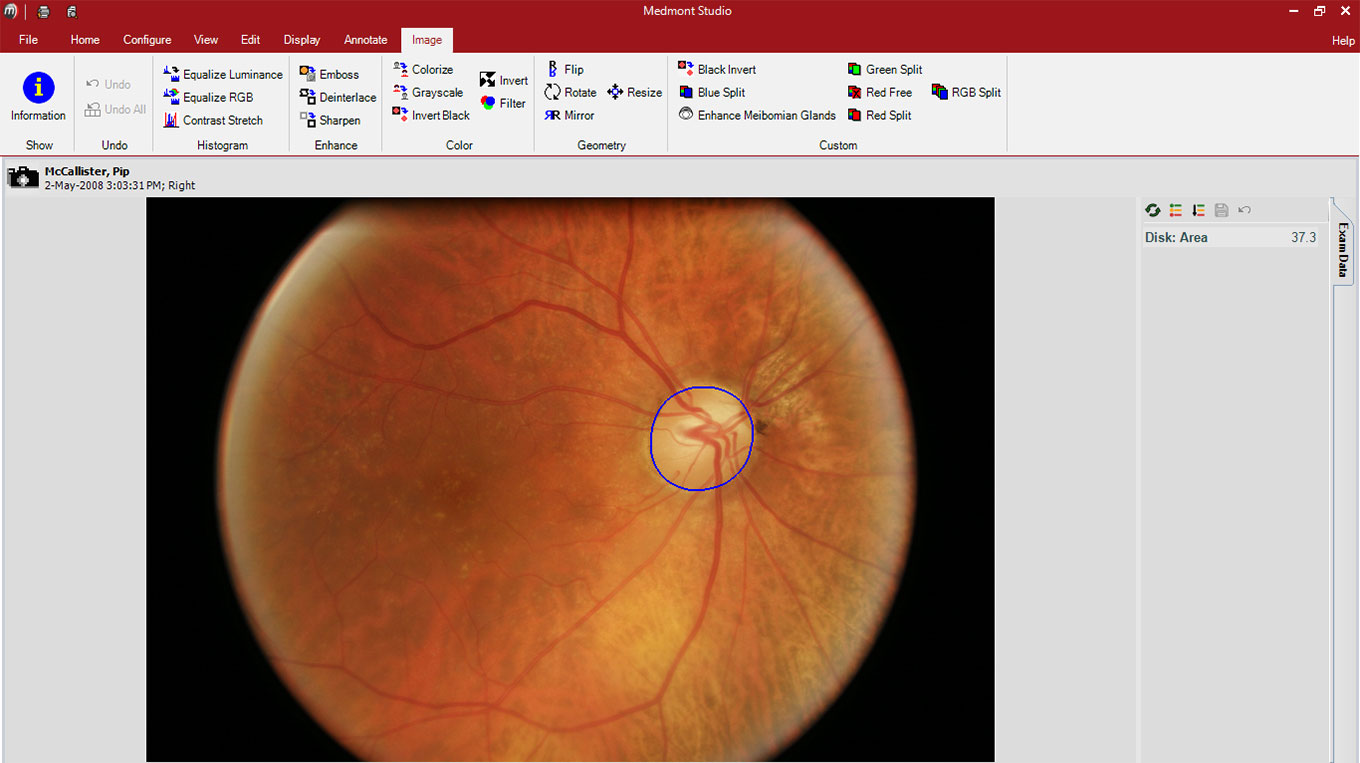This screenshot has width=1360, height=763.
Task: Click the sort-order icon in the exam data panel
Action: tap(1198, 210)
